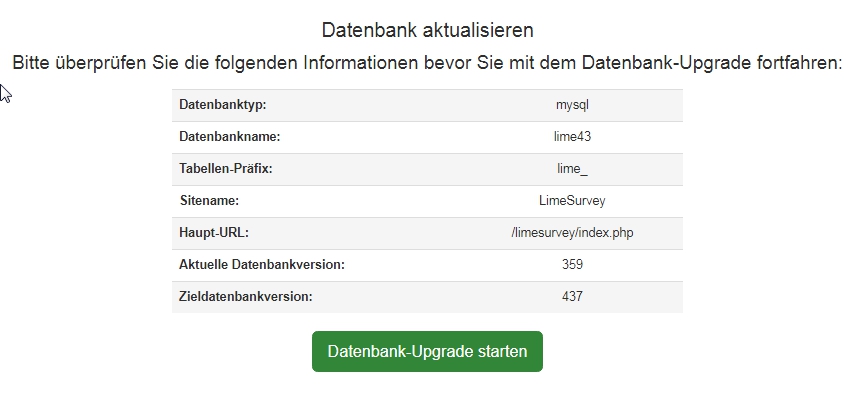The height and width of the screenshot is (412, 868).
Task: Select the 'Tabellen-Präfix:' row label
Action: click(225, 169)
